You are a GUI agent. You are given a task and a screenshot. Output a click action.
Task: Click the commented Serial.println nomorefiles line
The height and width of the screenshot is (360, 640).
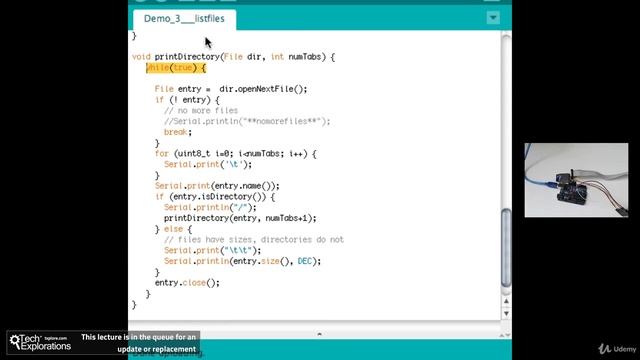click(x=247, y=121)
